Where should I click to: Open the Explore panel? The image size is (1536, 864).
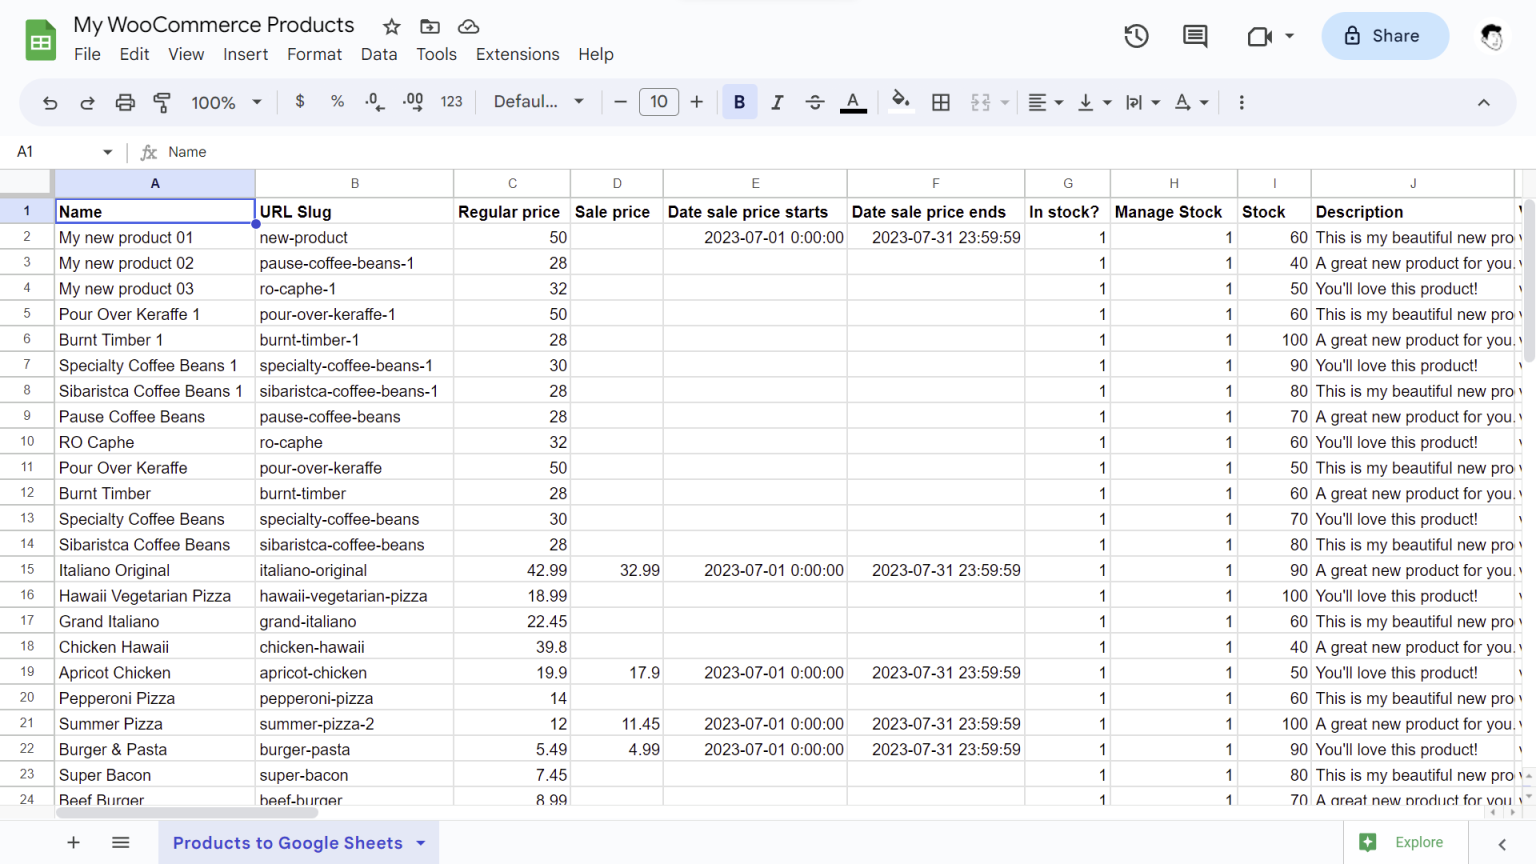tap(1405, 842)
